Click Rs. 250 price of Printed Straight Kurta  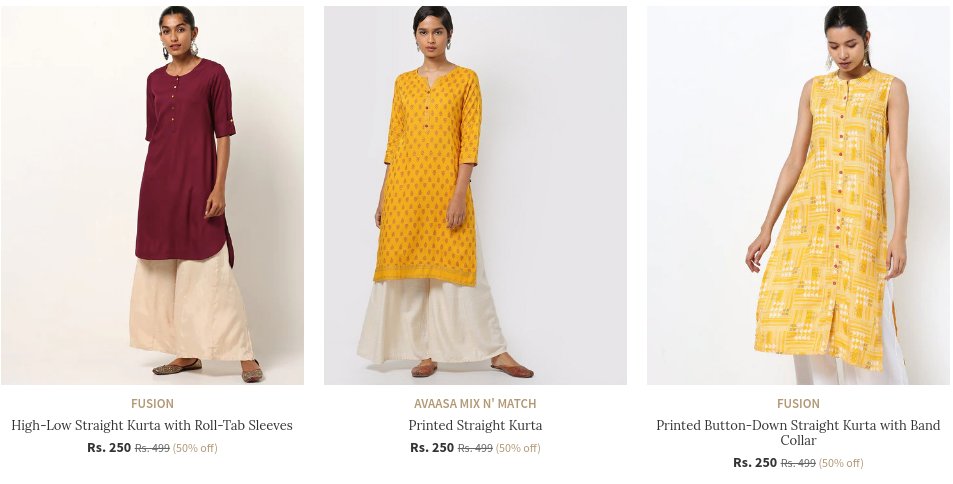coord(432,448)
